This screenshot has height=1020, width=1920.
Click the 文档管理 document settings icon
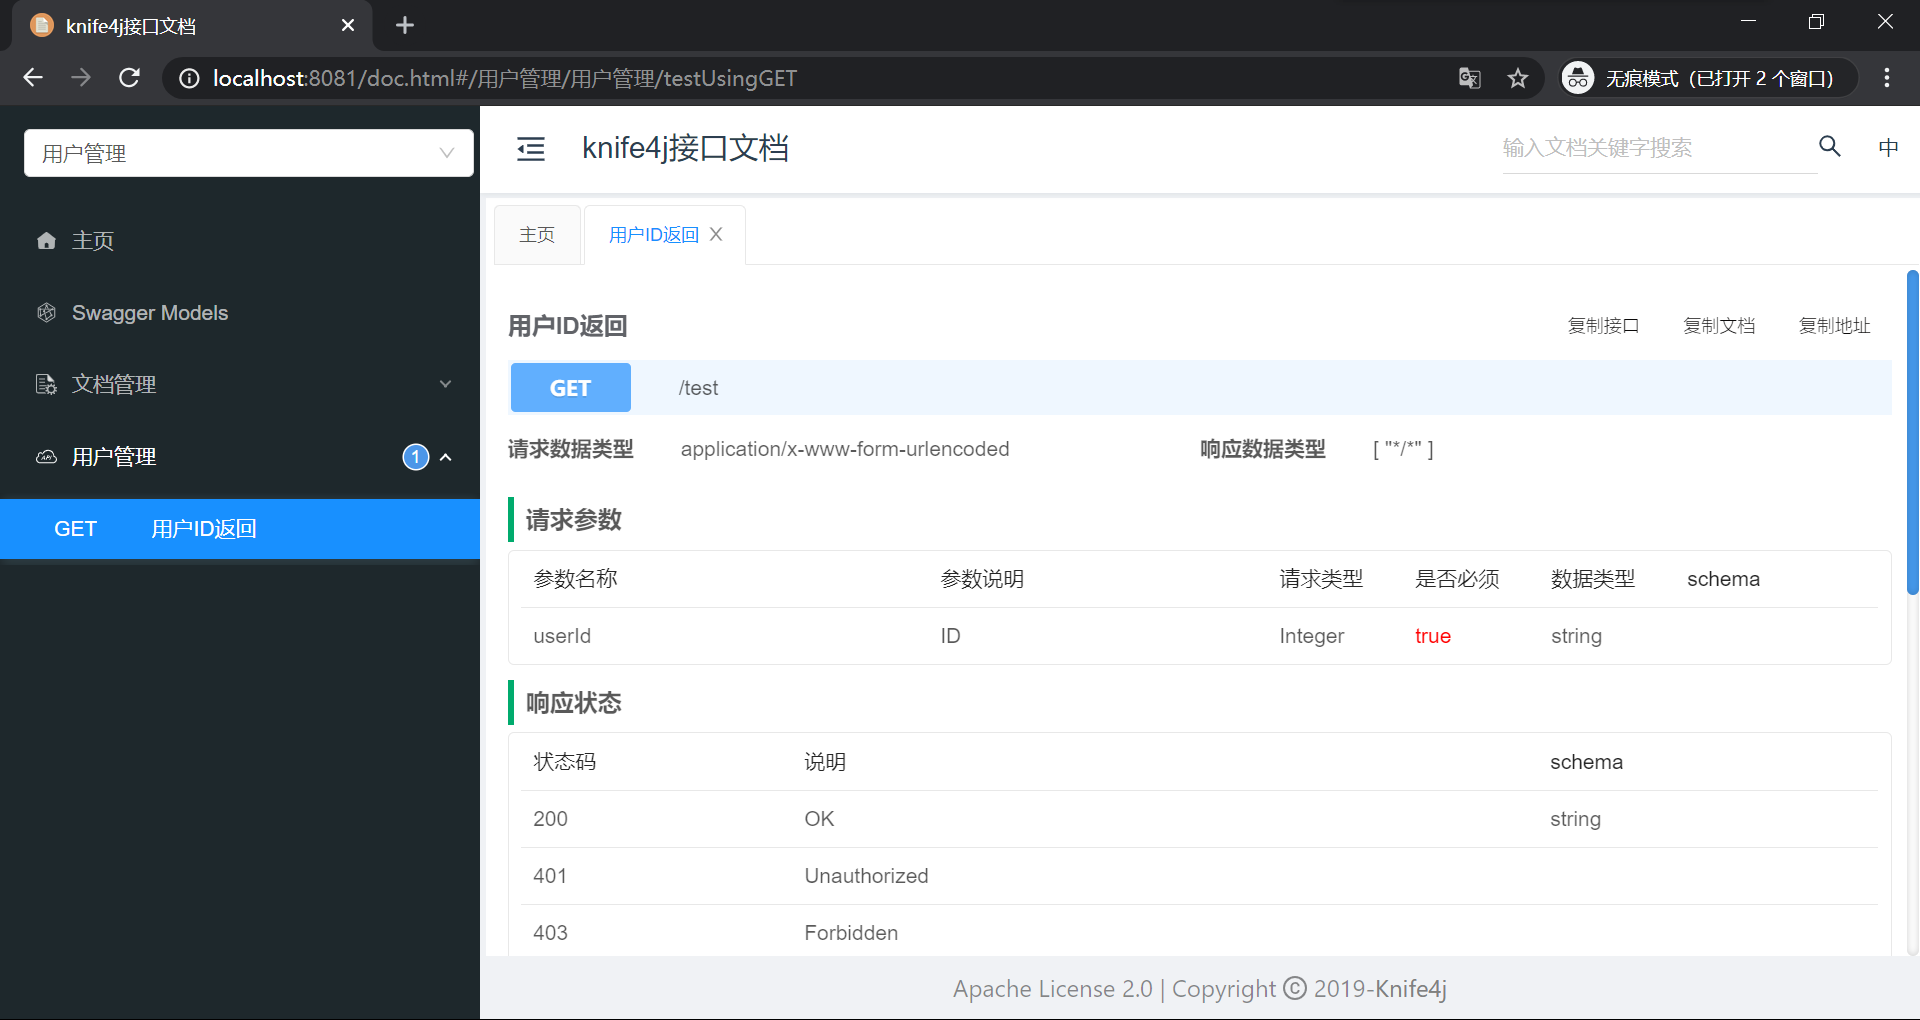coord(46,384)
